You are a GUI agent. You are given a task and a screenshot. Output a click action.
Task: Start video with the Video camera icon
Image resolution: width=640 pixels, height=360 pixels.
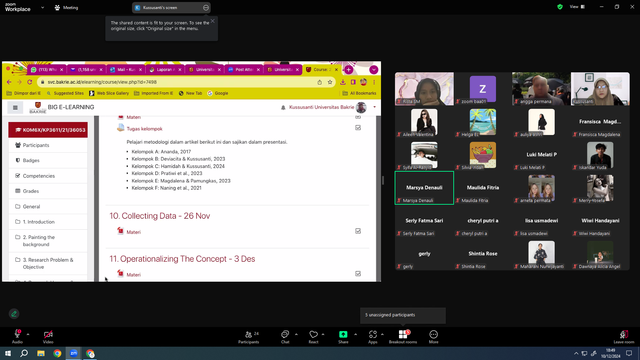pos(48,334)
